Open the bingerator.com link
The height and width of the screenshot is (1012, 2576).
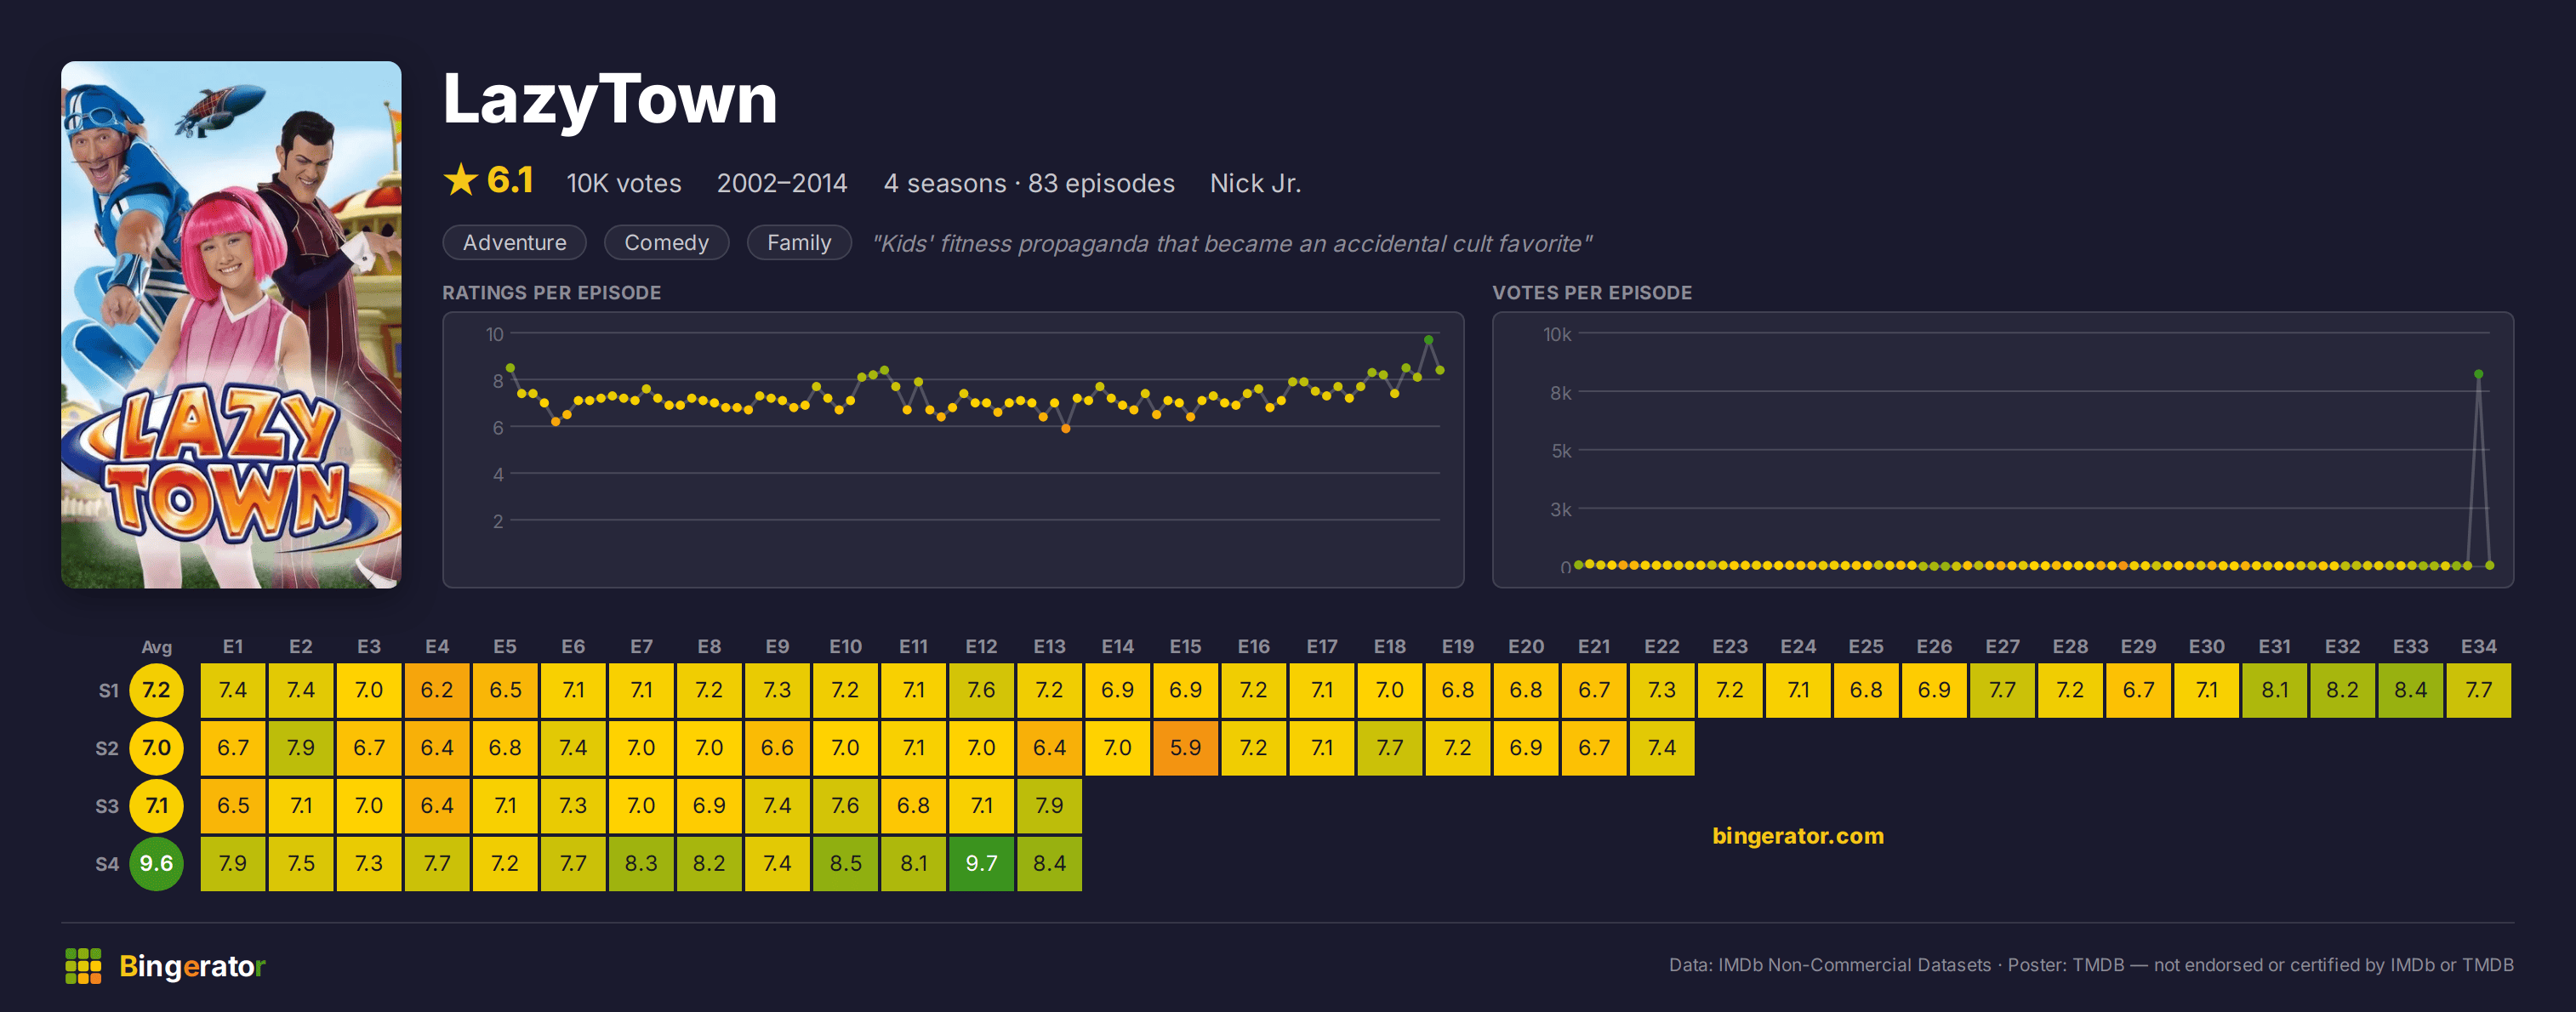coord(1797,836)
